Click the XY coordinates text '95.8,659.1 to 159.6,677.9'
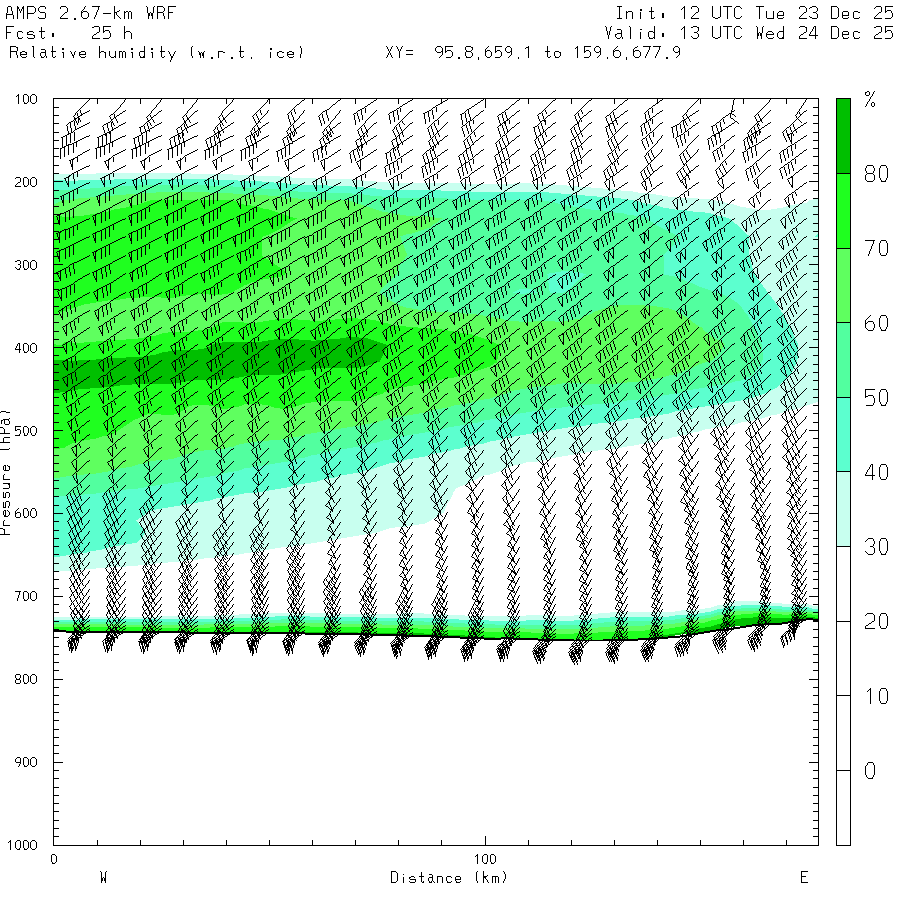Image resolution: width=900 pixels, height=900 pixels. 557,53
